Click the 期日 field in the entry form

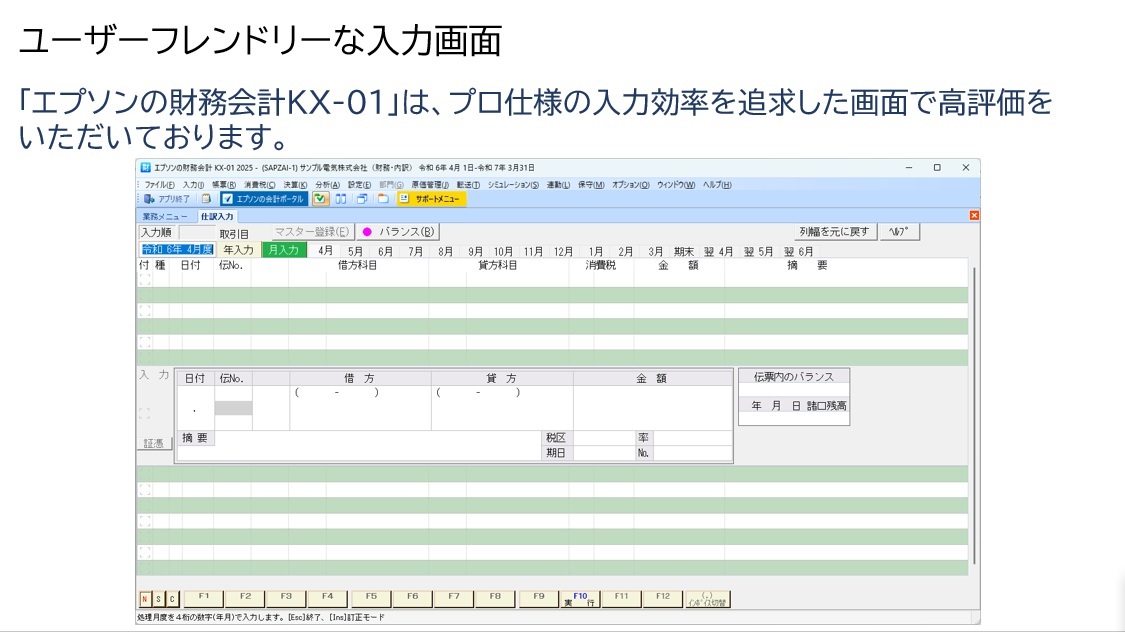coord(602,453)
